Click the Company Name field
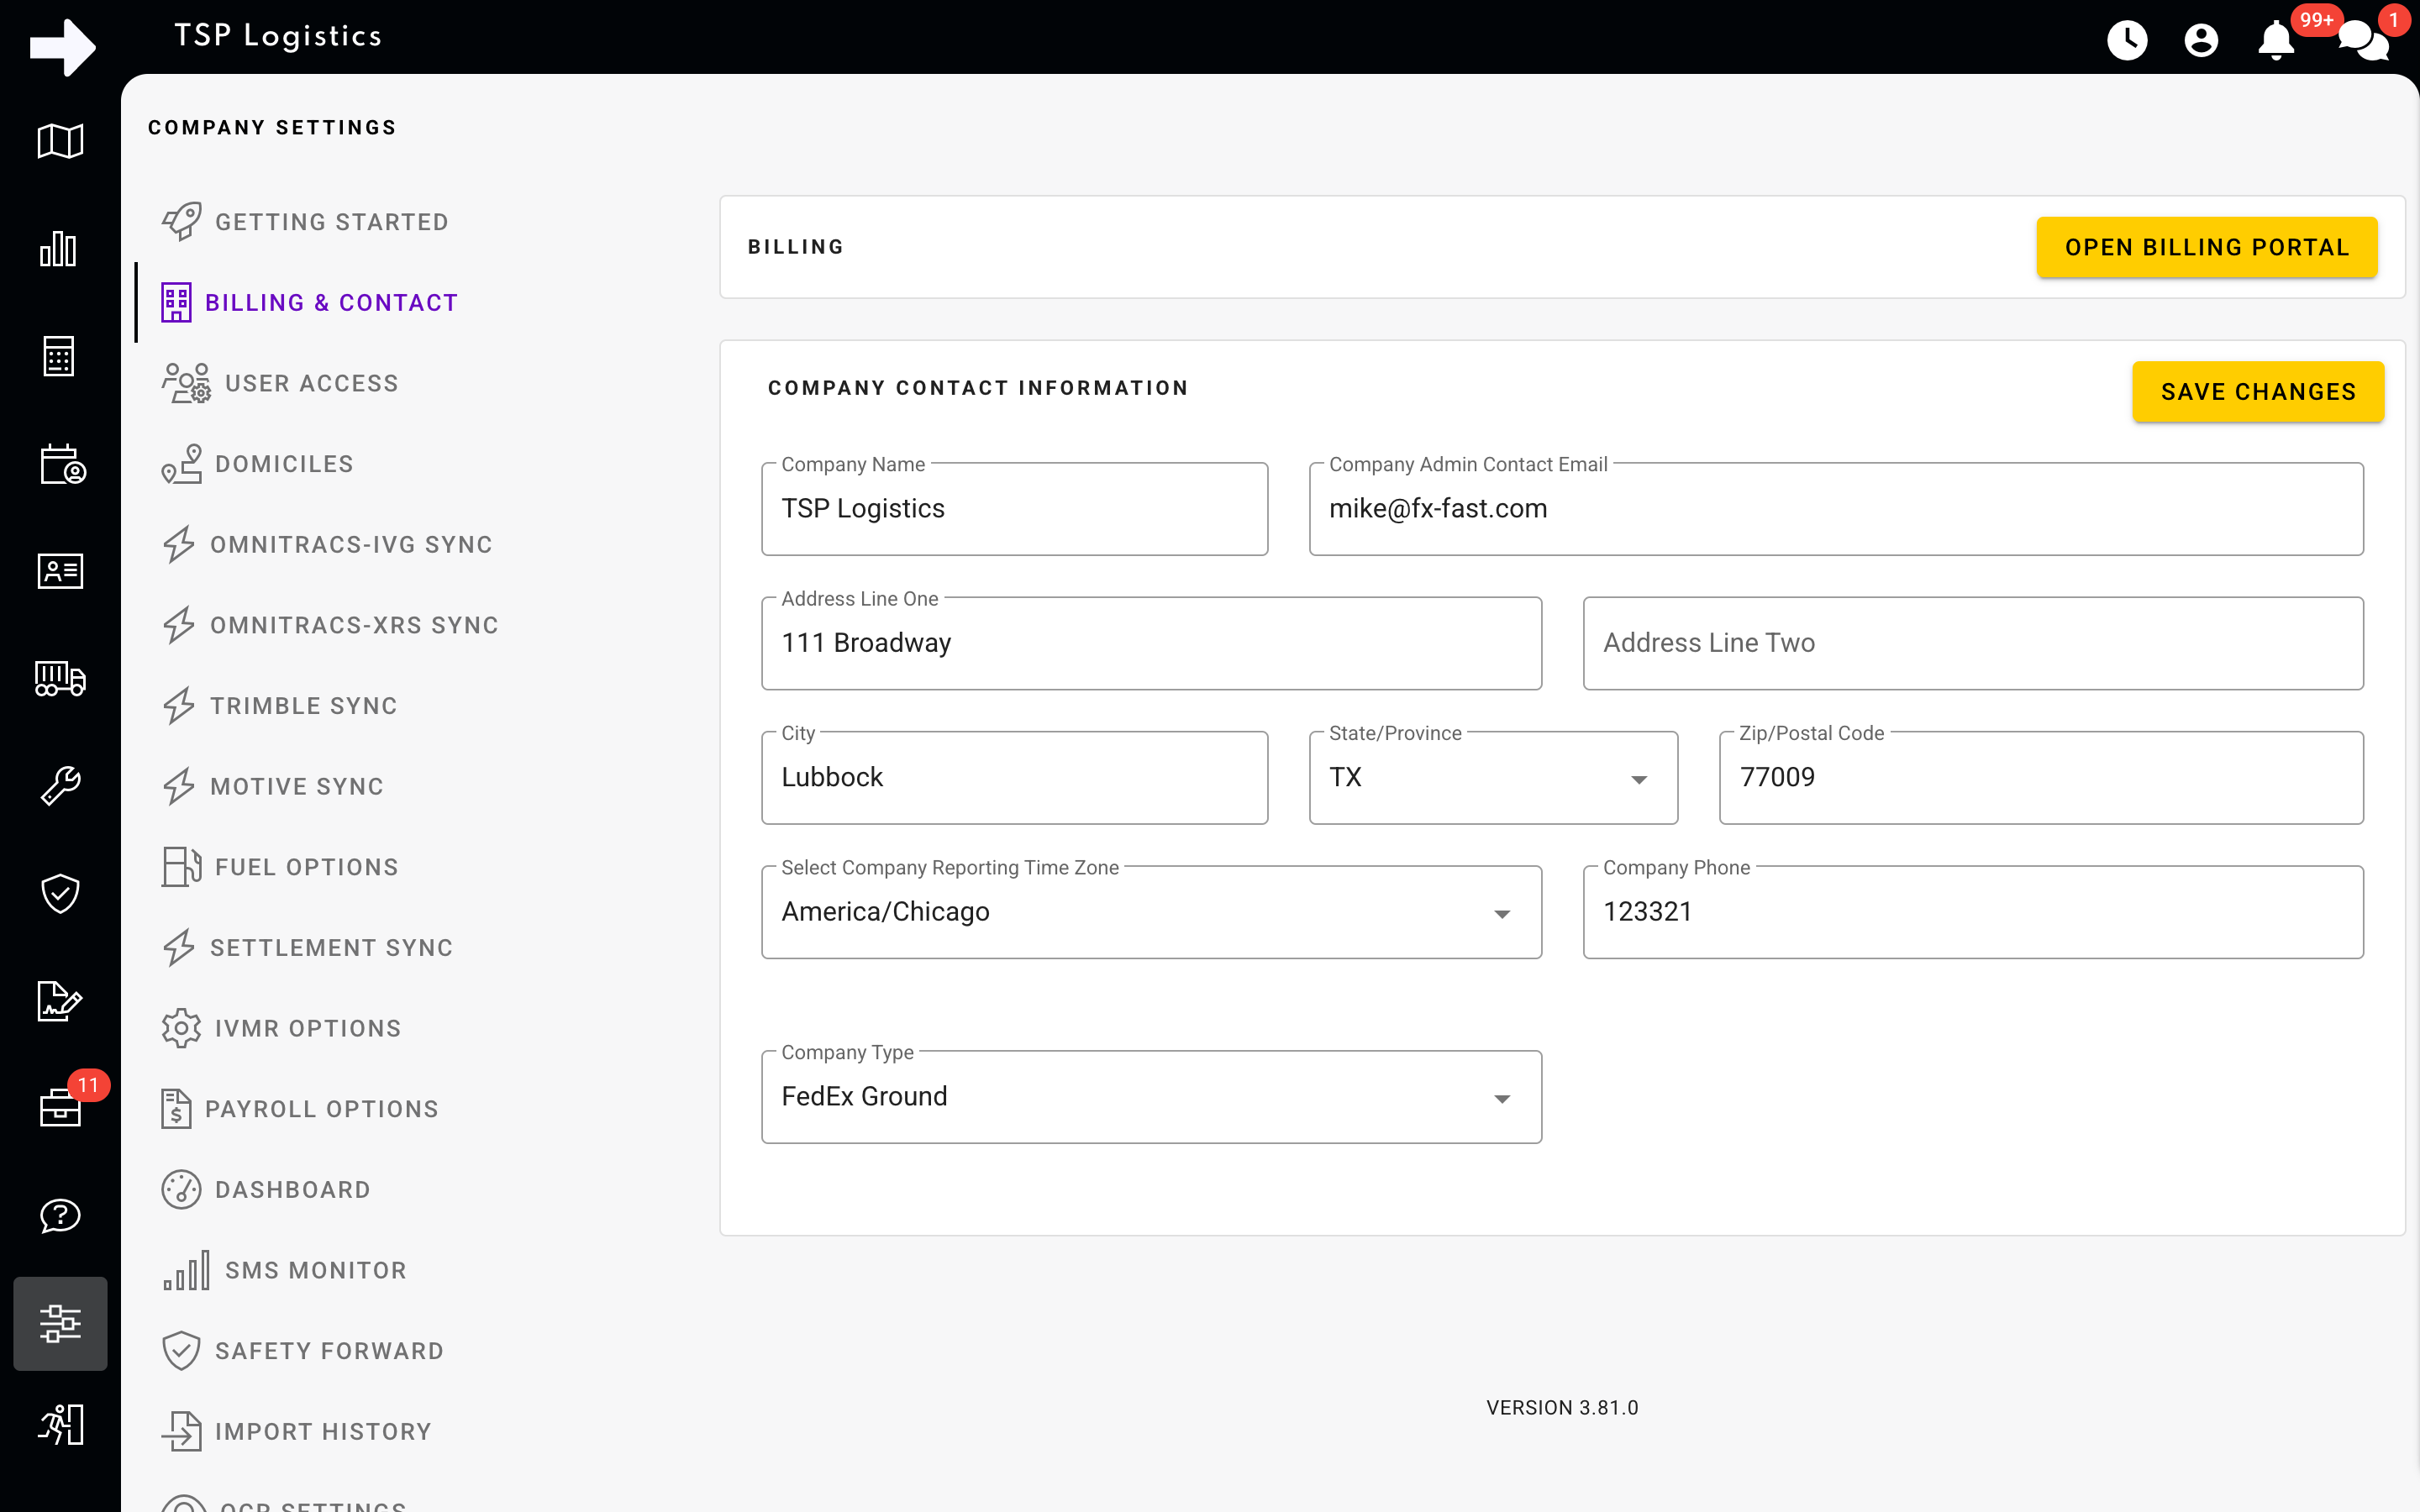This screenshot has height=1512, width=2420. 1014,508
